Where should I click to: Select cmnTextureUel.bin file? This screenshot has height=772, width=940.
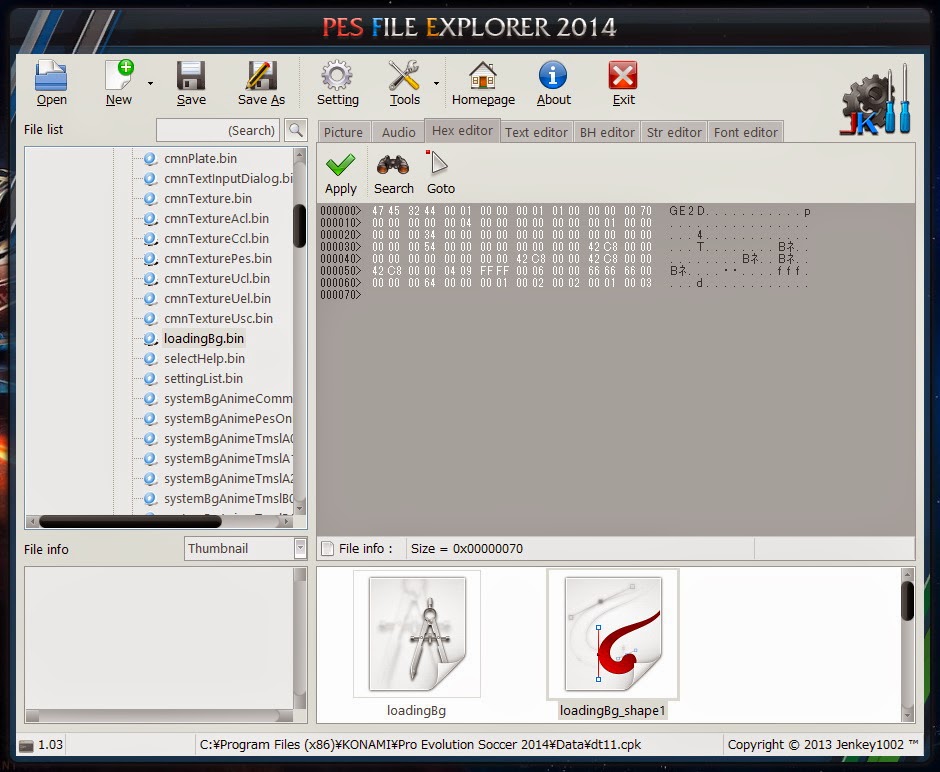[217, 298]
